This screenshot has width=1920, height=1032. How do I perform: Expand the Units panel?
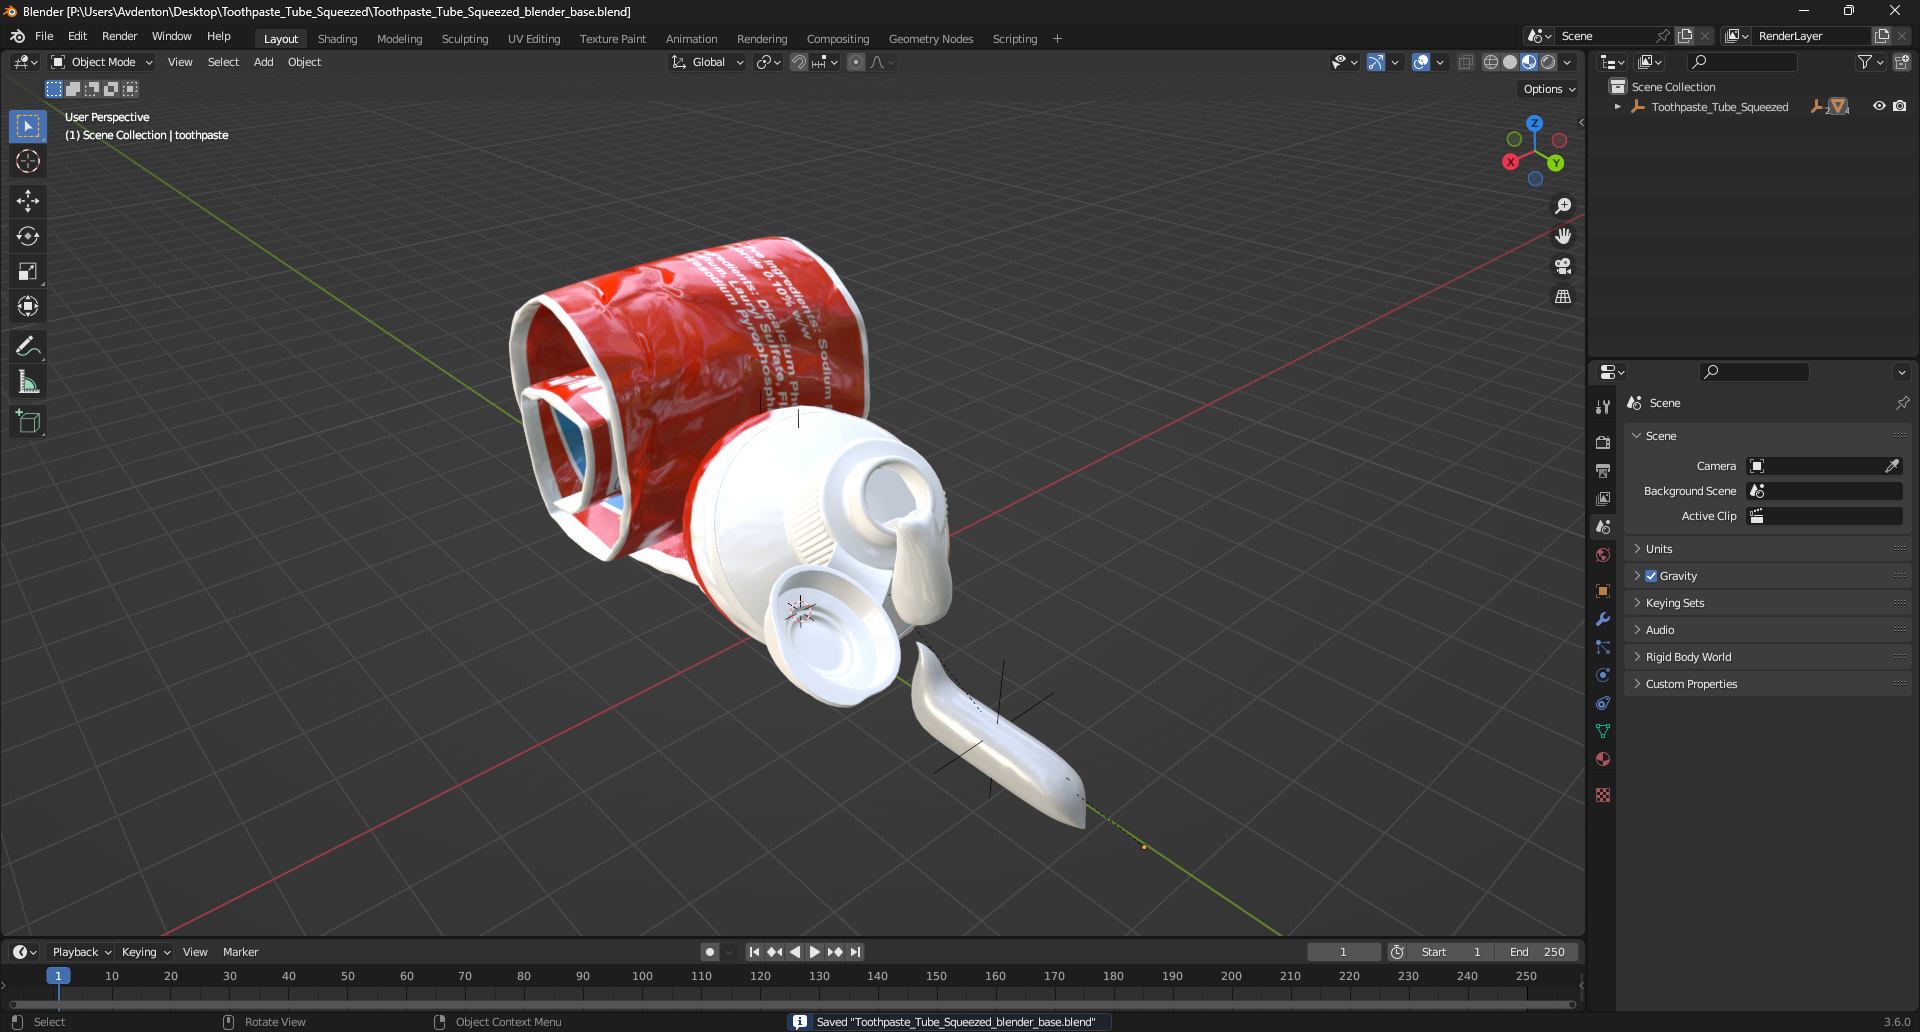tap(1767, 549)
